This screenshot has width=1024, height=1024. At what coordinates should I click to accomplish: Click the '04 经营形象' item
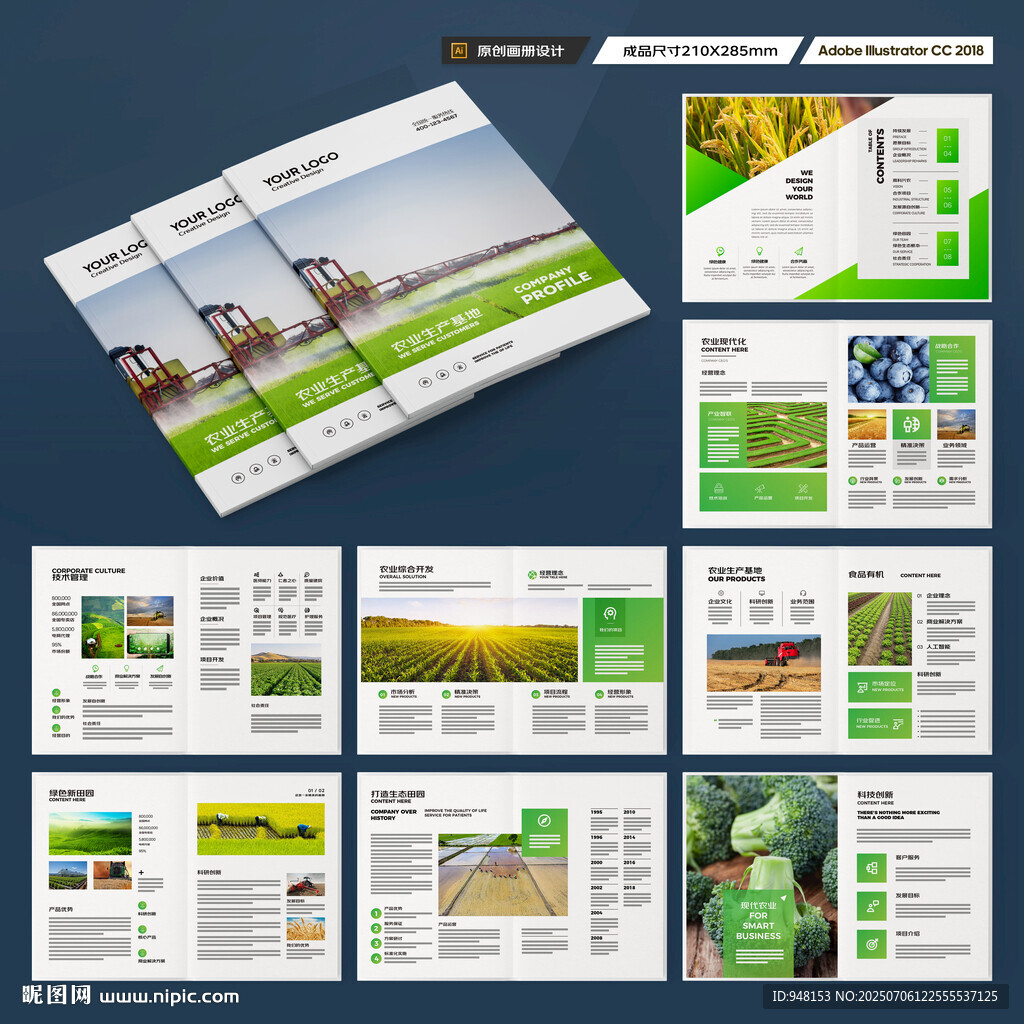pyautogui.click(x=615, y=694)
